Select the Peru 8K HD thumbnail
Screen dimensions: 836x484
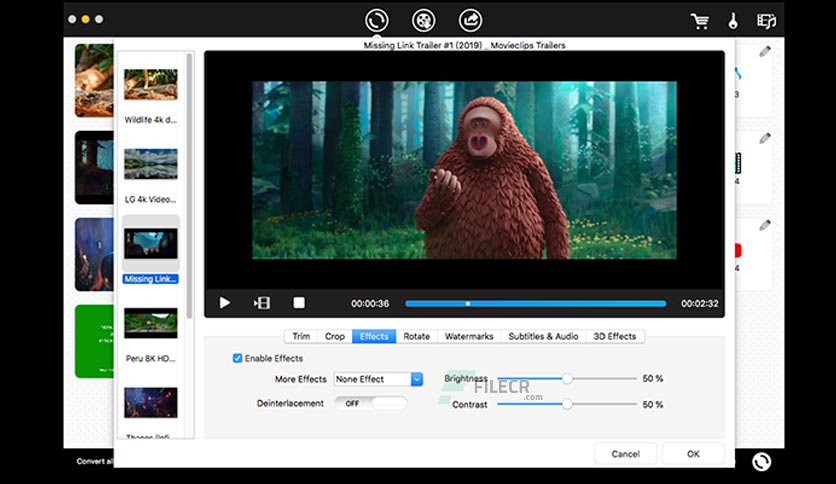tap(151, 323)
